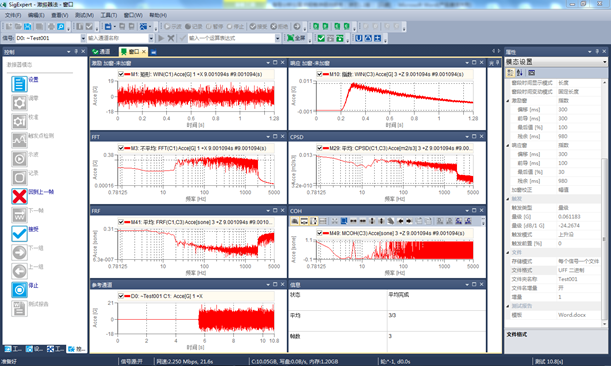This screenshot has width=612, height=367.
Task: Select the Word.docx template value
Action: click(571, 315)
